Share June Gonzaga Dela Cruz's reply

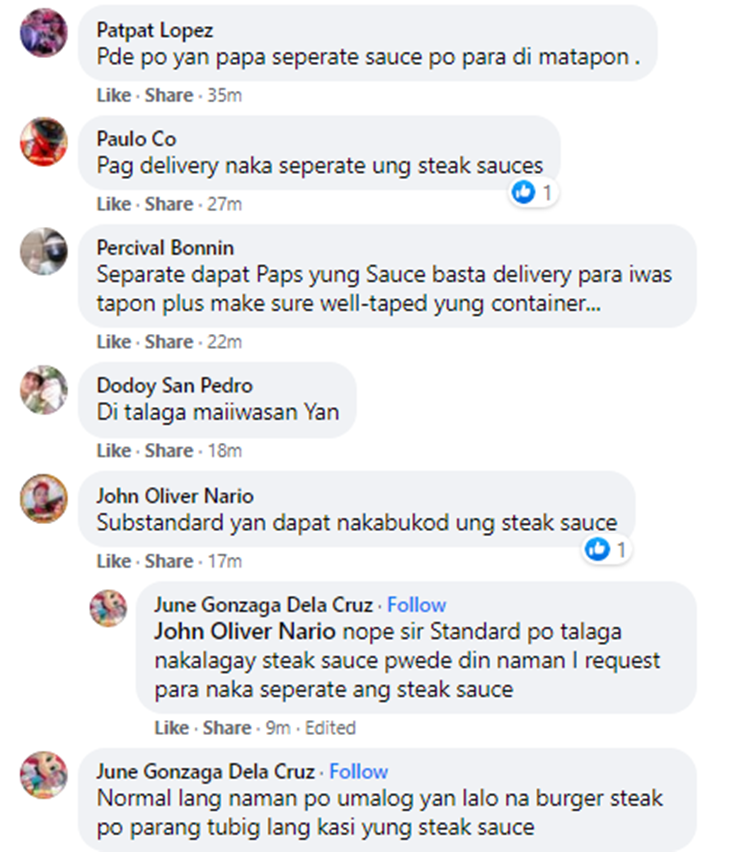(227, 728)
